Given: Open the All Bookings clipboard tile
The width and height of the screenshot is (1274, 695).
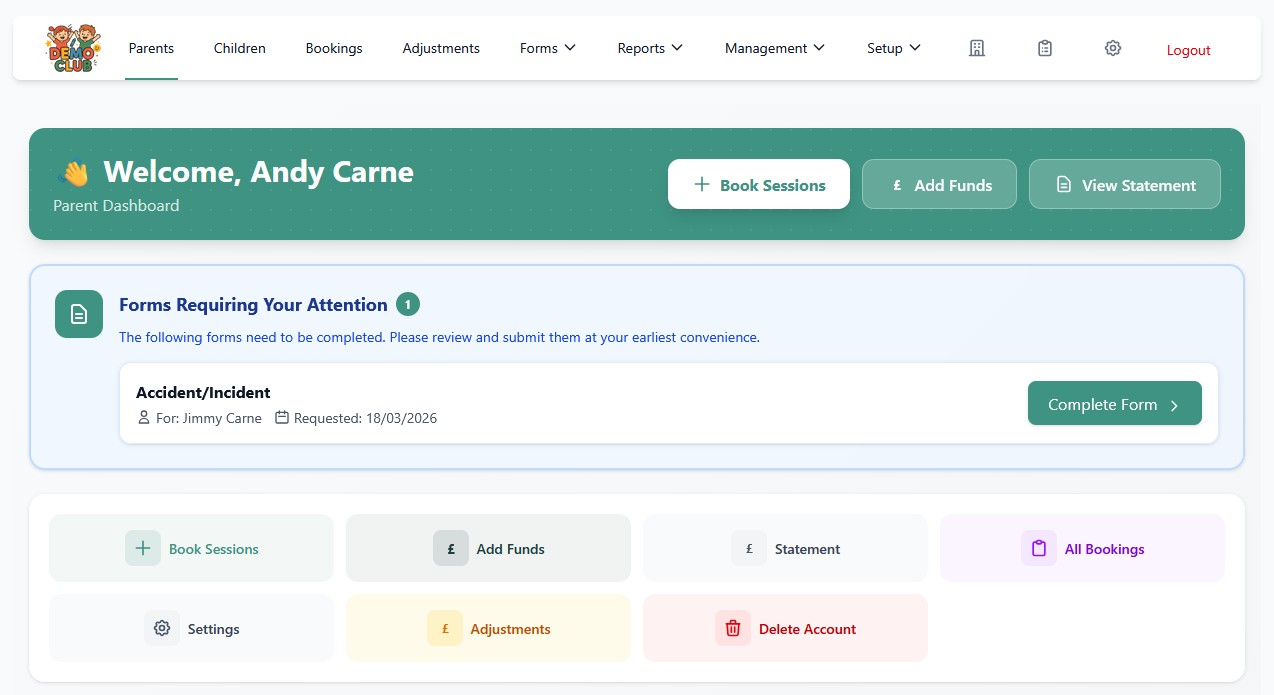Looking at the screenshot, I should tap(1082, 549).
